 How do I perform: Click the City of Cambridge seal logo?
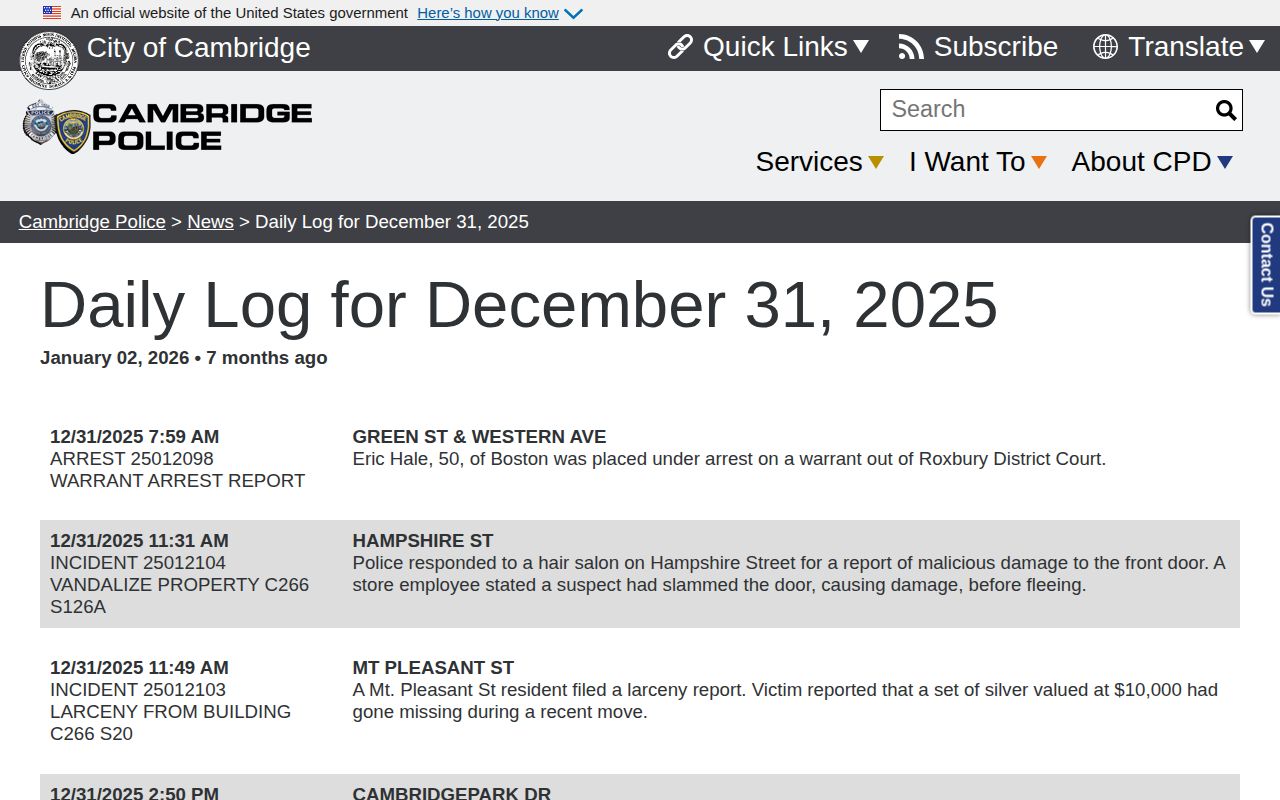49,60
